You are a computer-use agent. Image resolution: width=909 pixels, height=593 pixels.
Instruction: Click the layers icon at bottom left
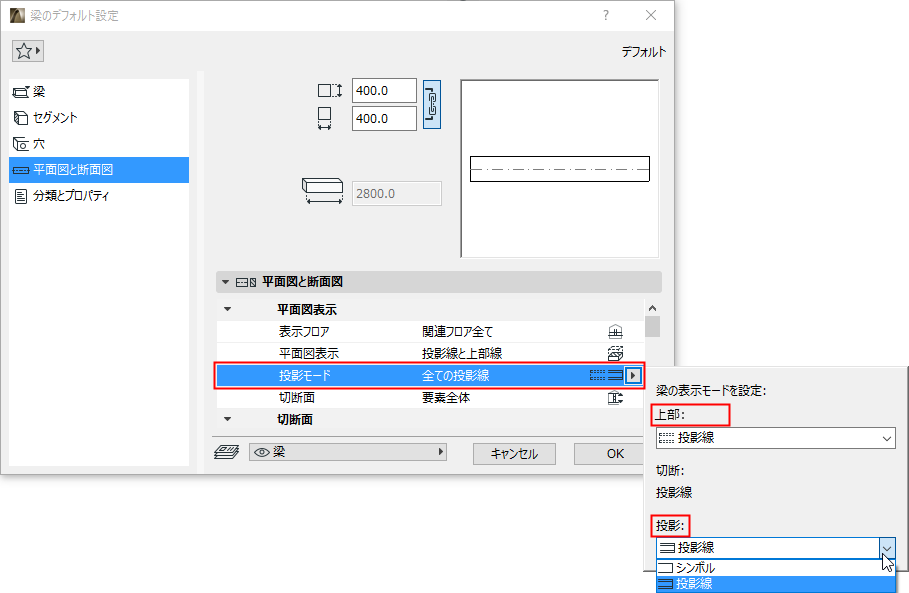tap(230, 453)
